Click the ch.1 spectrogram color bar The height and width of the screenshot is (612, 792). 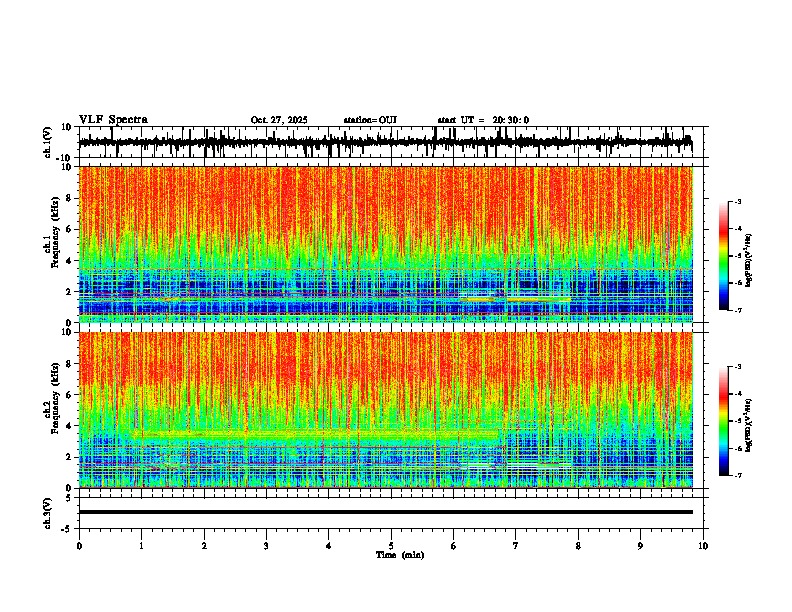click(724, 256)
